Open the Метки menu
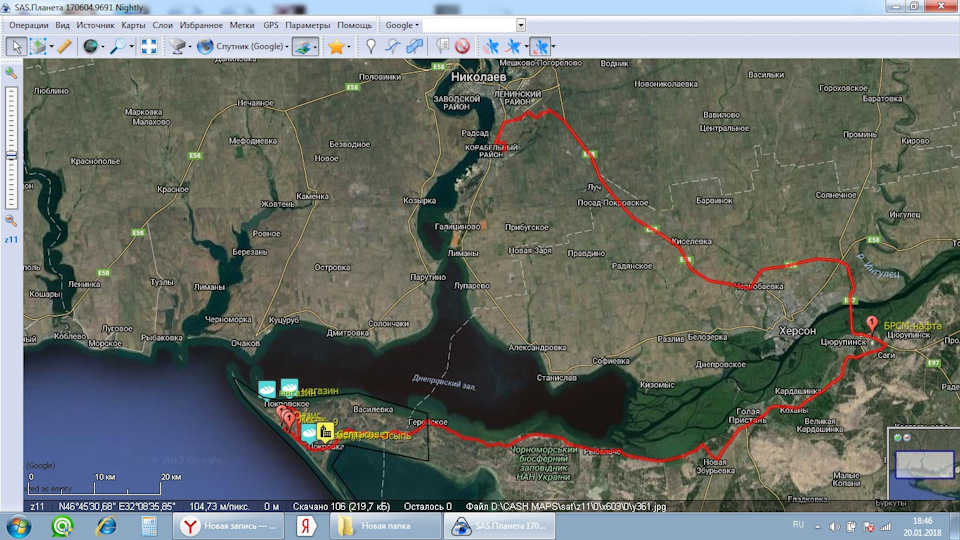Screen dimensions: 960x540 click(x=242, y=25)
